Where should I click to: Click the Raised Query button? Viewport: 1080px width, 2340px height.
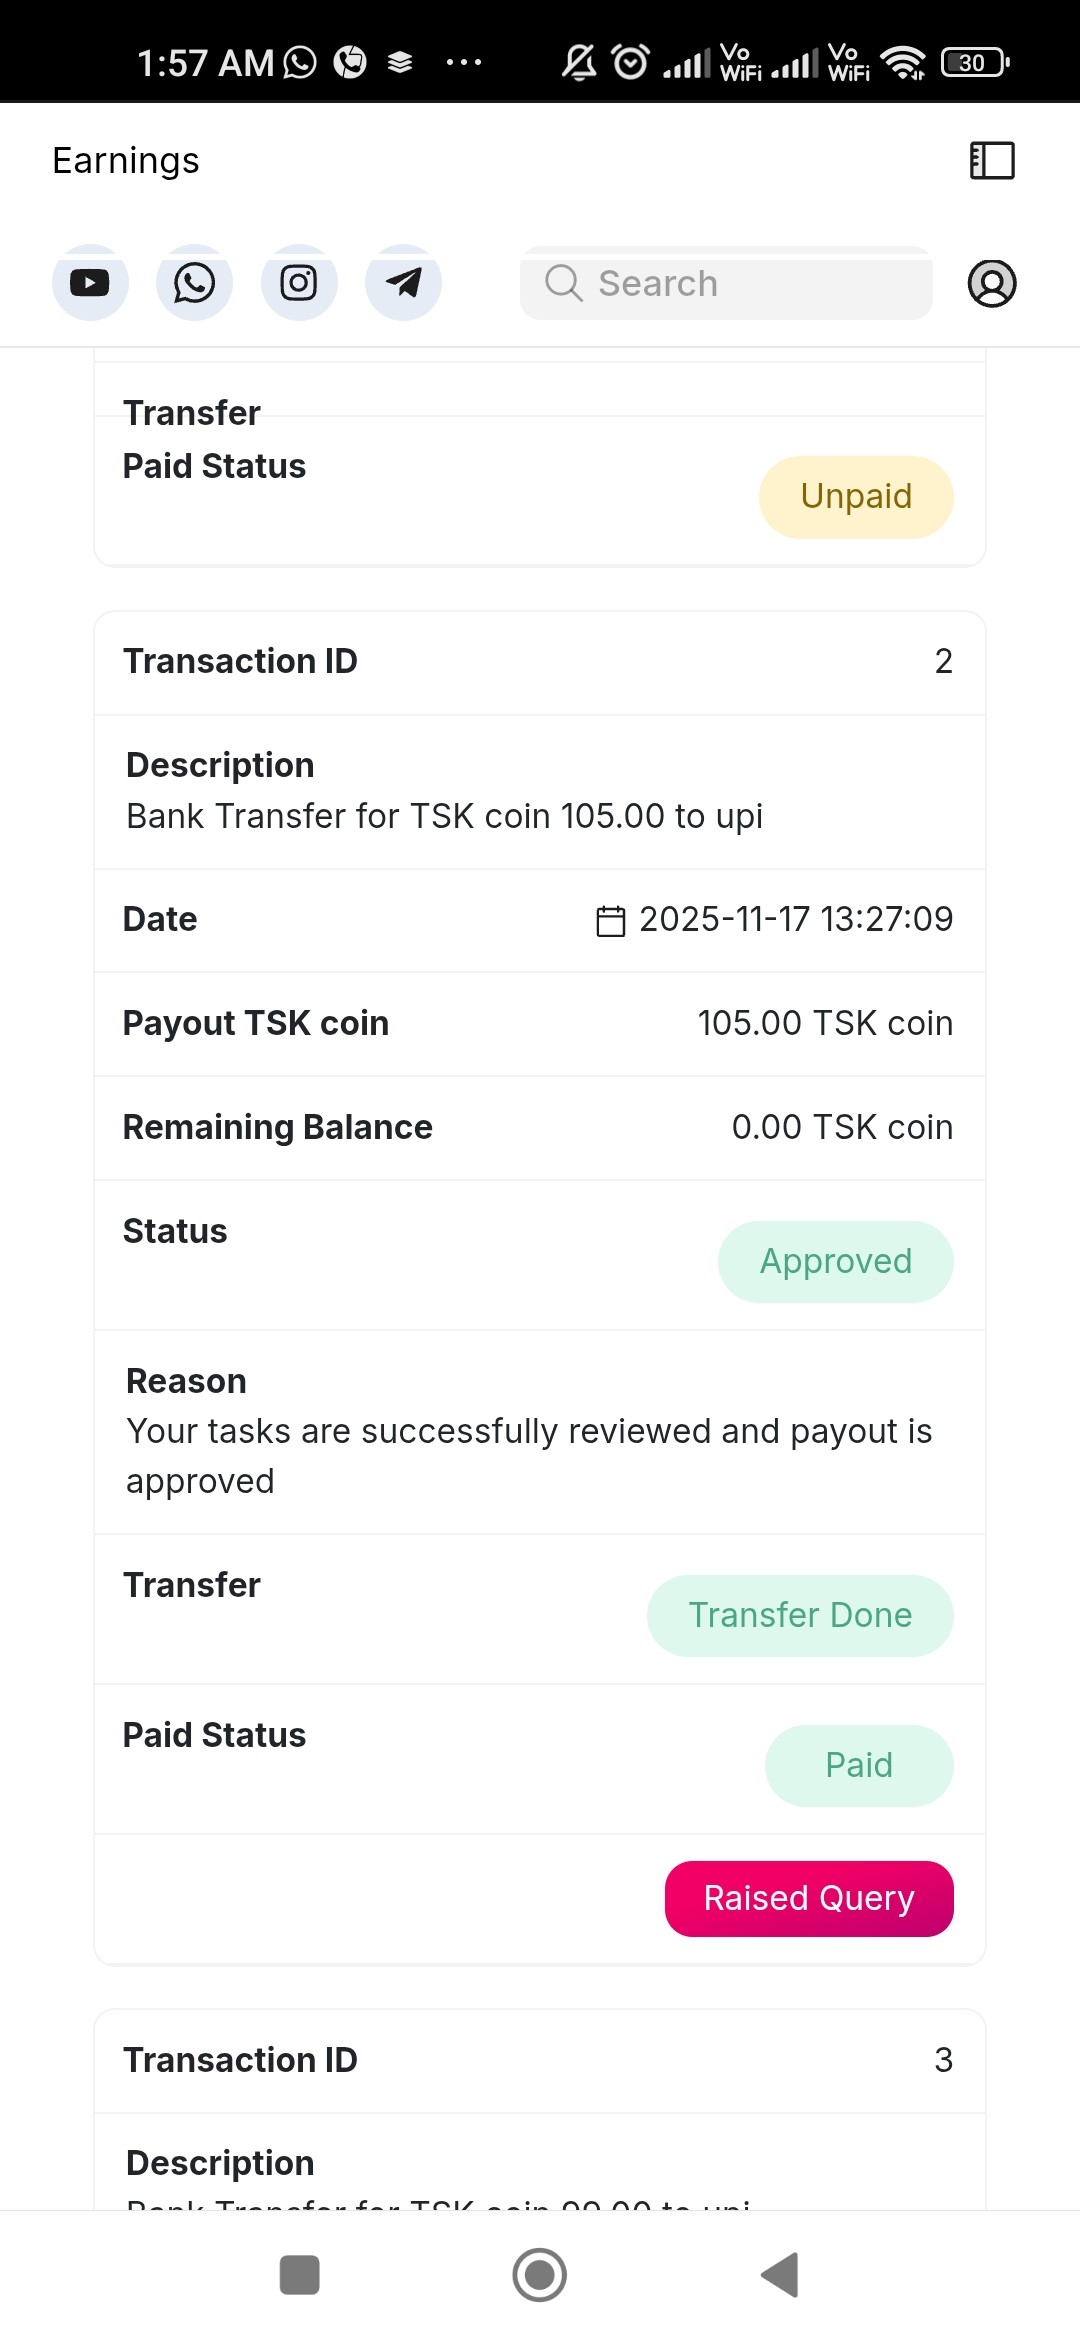click(x=808, y=1898)
